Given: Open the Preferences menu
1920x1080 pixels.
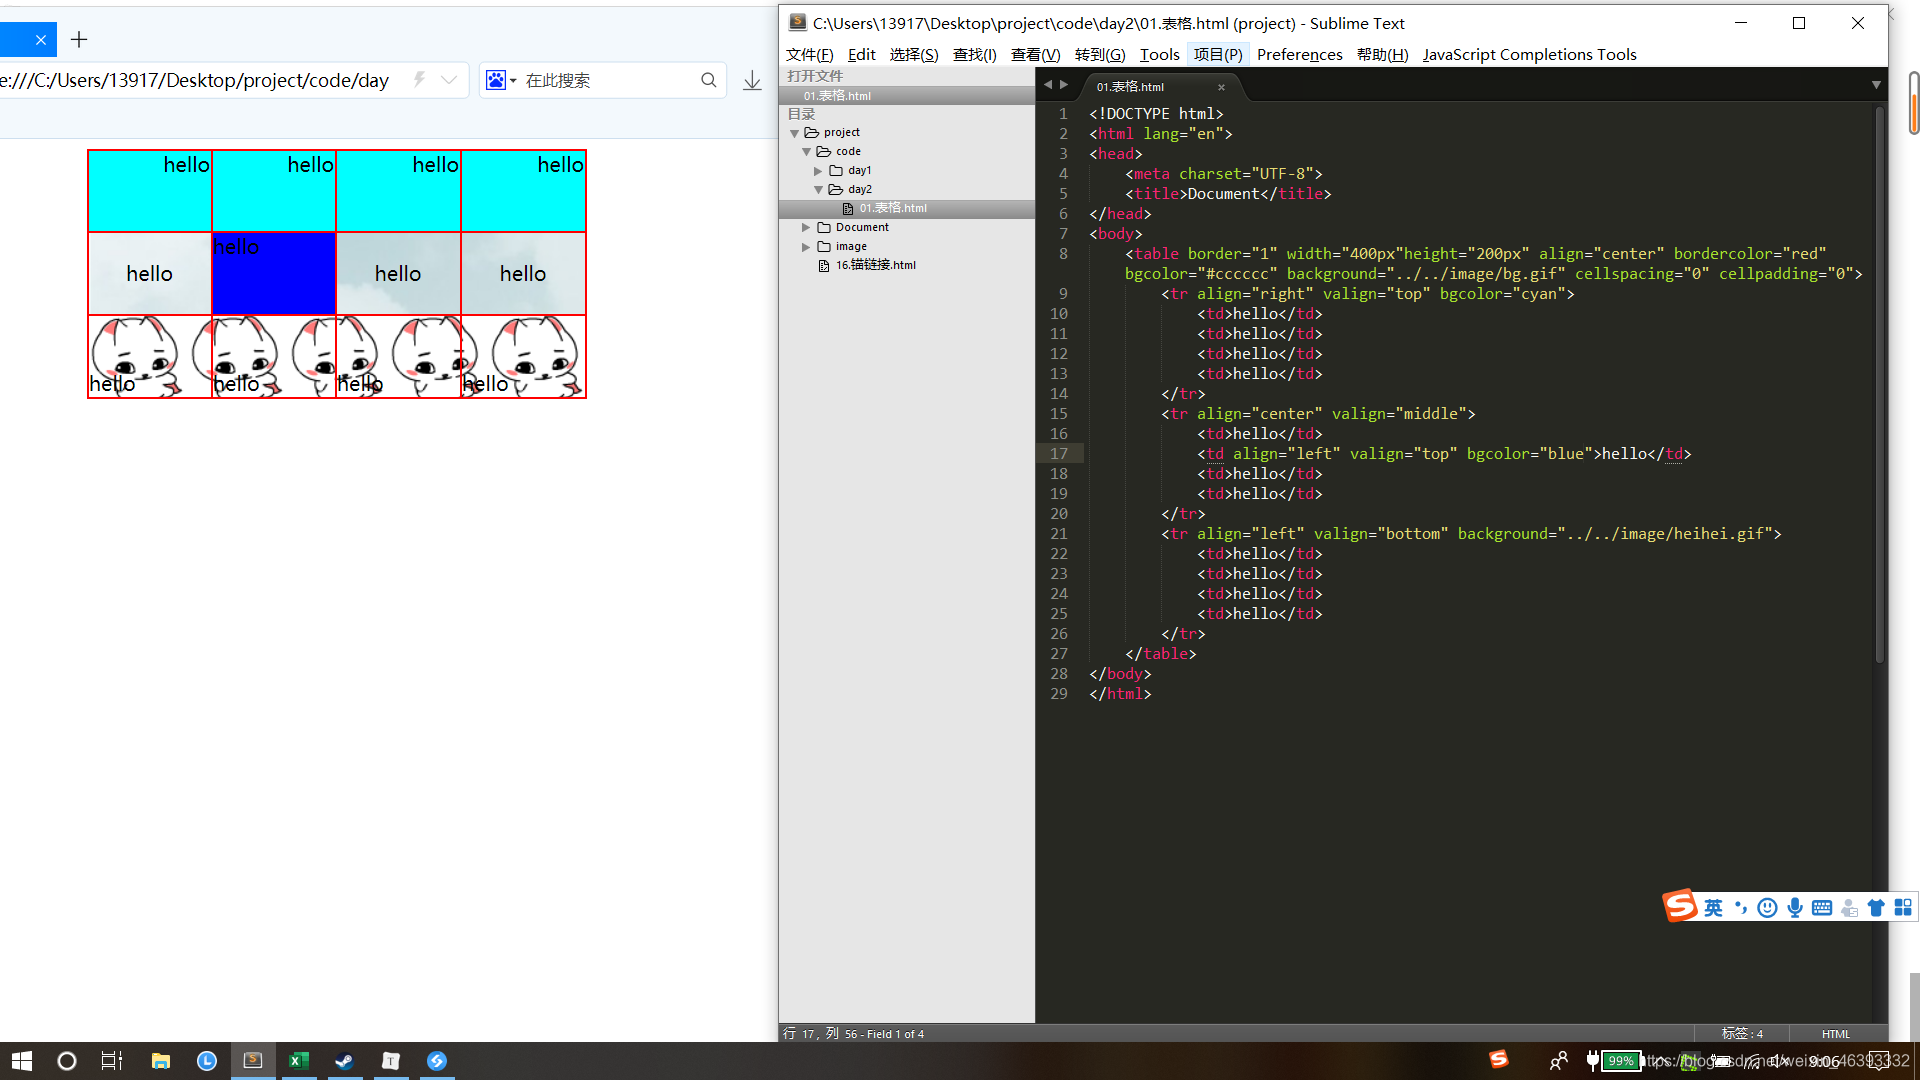Looking at the screenshot, I should click(x=1299, y=55).
